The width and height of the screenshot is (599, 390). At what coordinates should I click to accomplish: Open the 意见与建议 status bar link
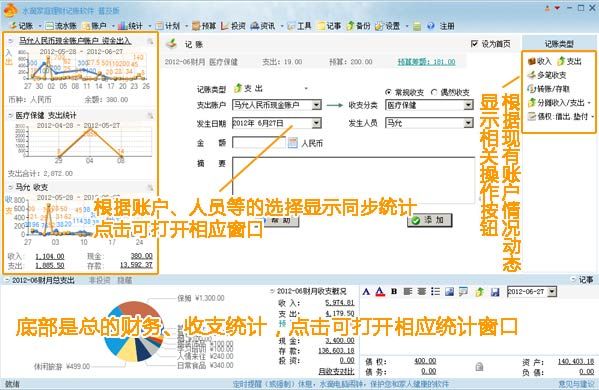coord(576,384)
